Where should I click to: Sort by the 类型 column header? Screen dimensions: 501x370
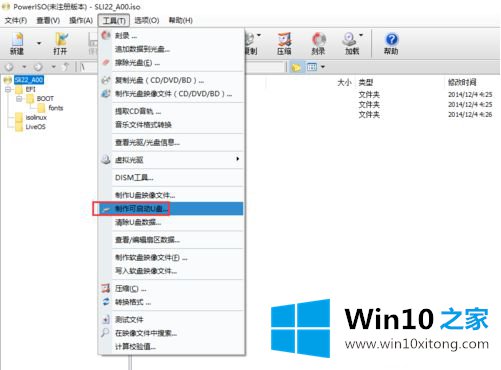click(x=366, y=82)
